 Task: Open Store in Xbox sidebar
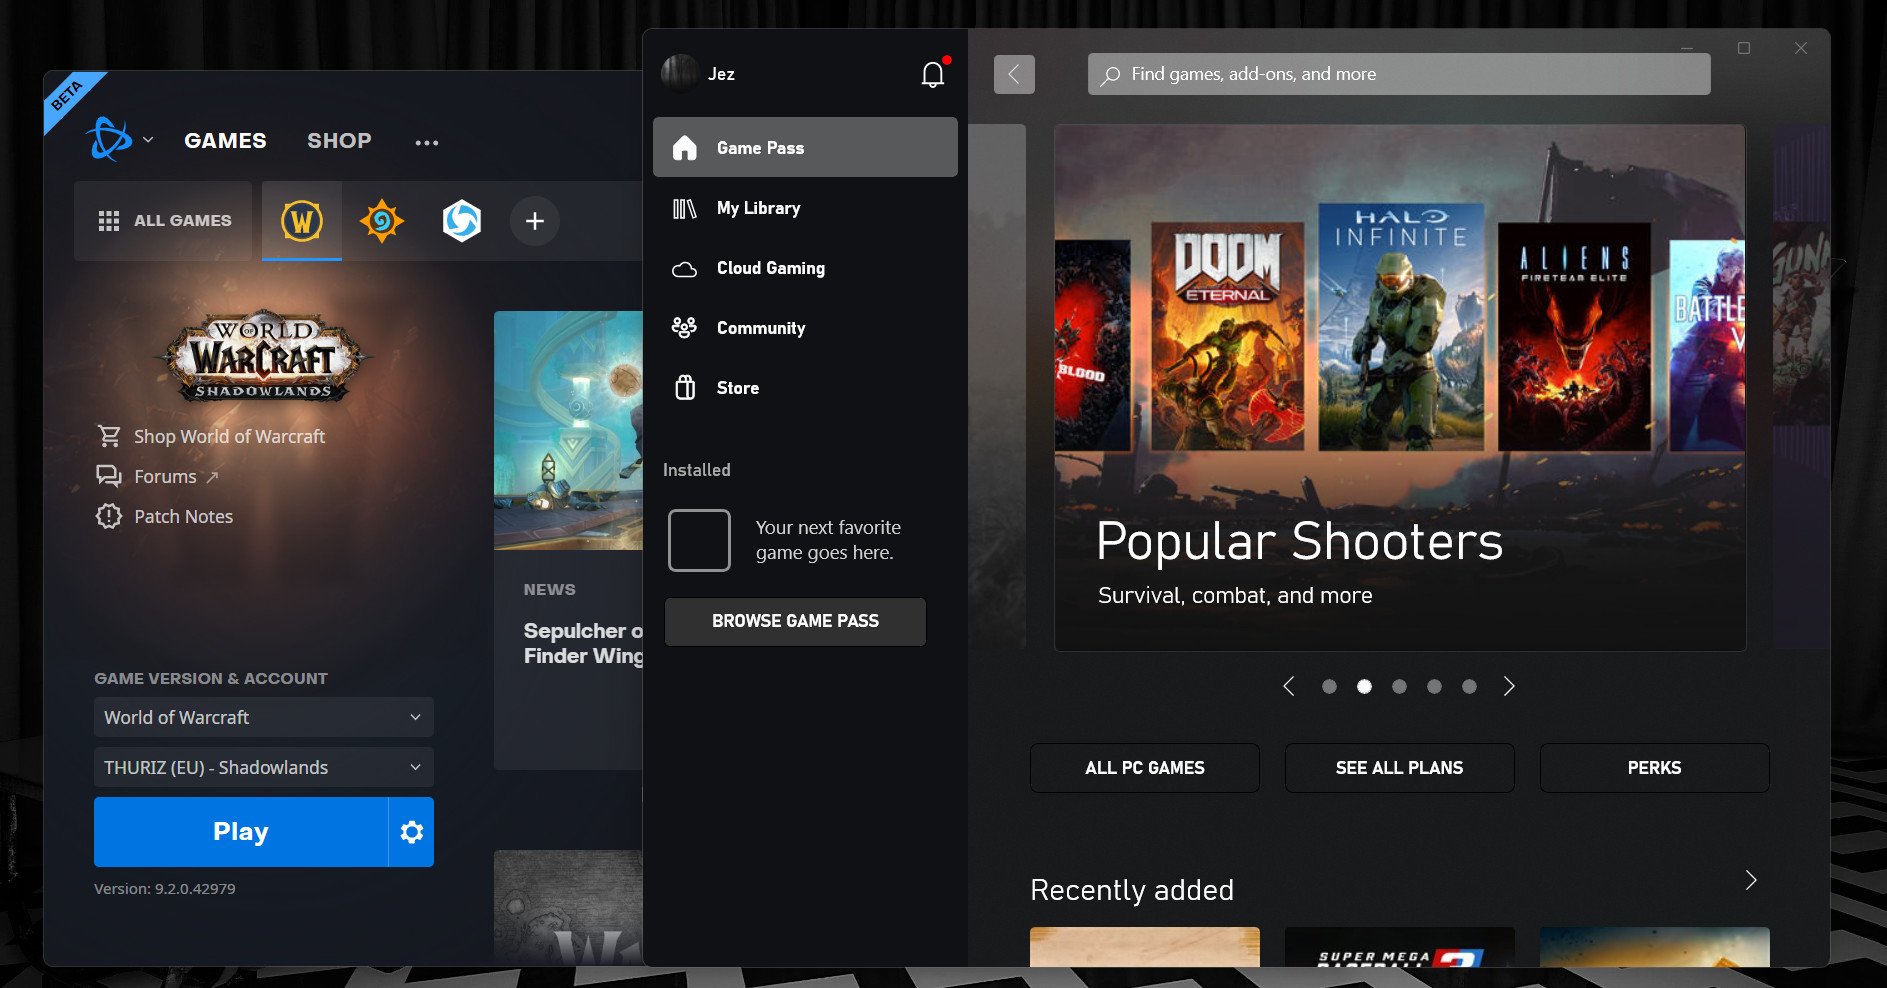click(x=805, y=388)
